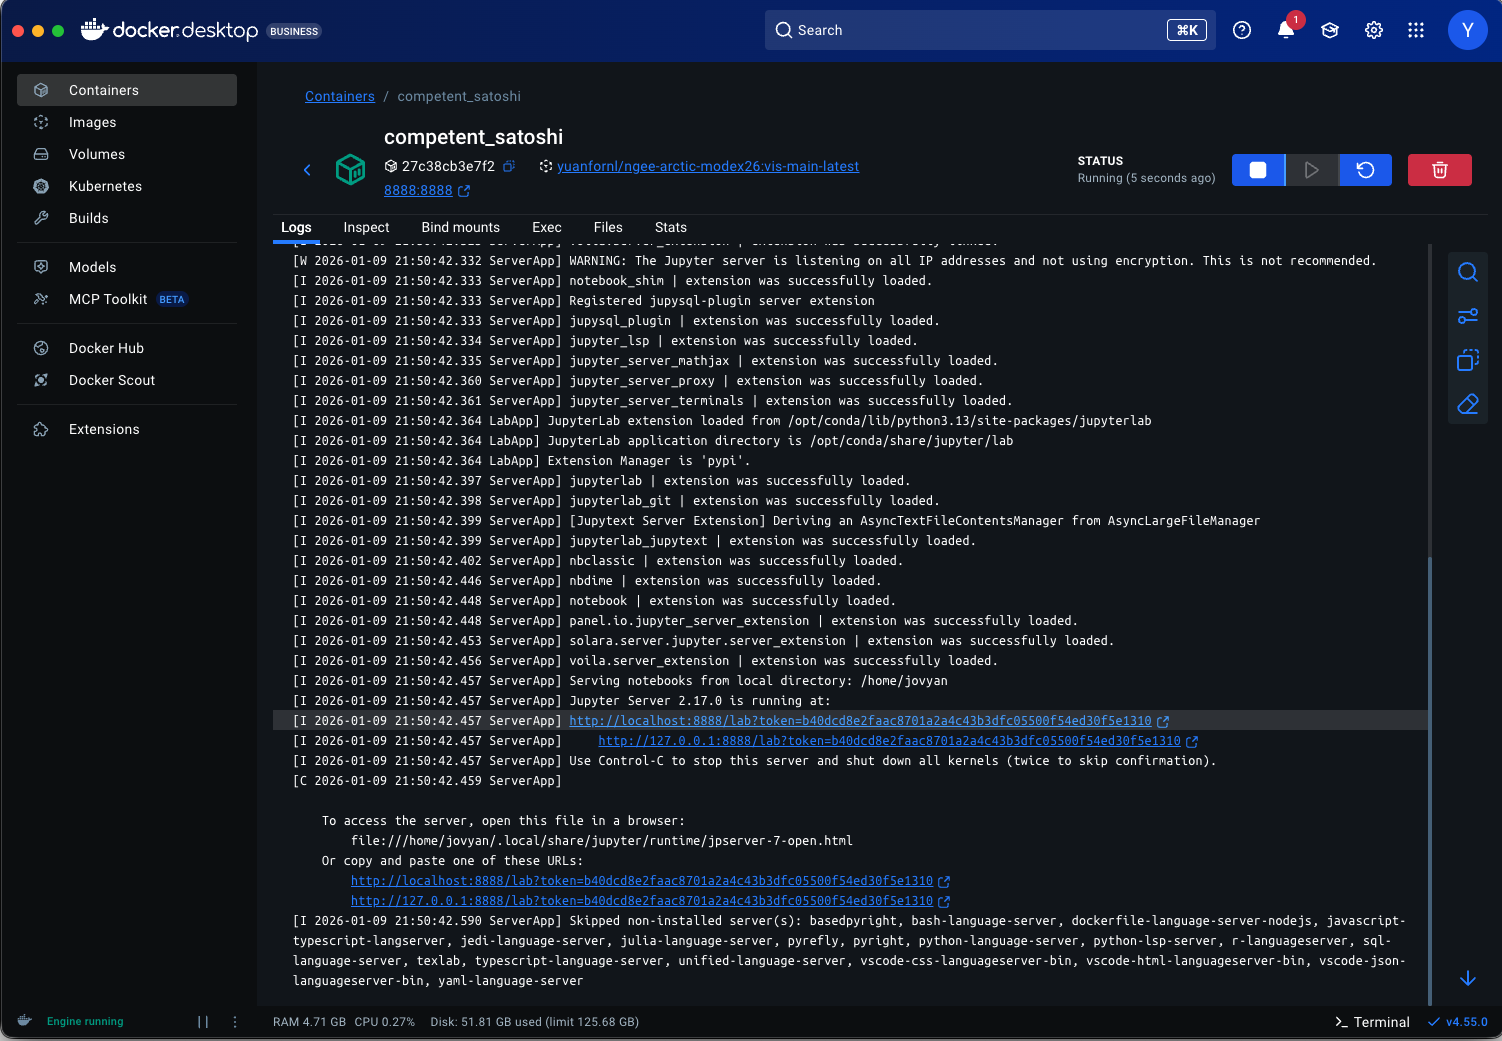Open the Terminal panel
The width and height of the screenshot is (1502, 1041).
[x=1372, y=1021]
